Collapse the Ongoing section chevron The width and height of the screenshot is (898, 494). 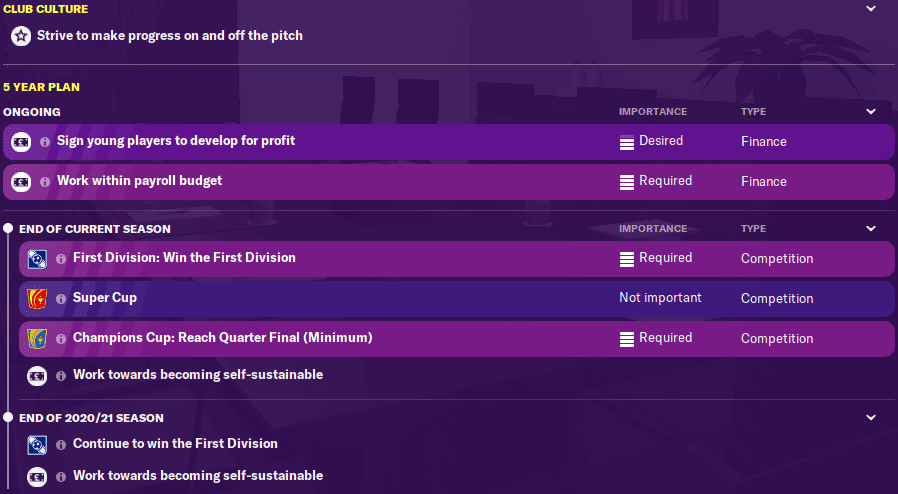[x=871, y=112]
